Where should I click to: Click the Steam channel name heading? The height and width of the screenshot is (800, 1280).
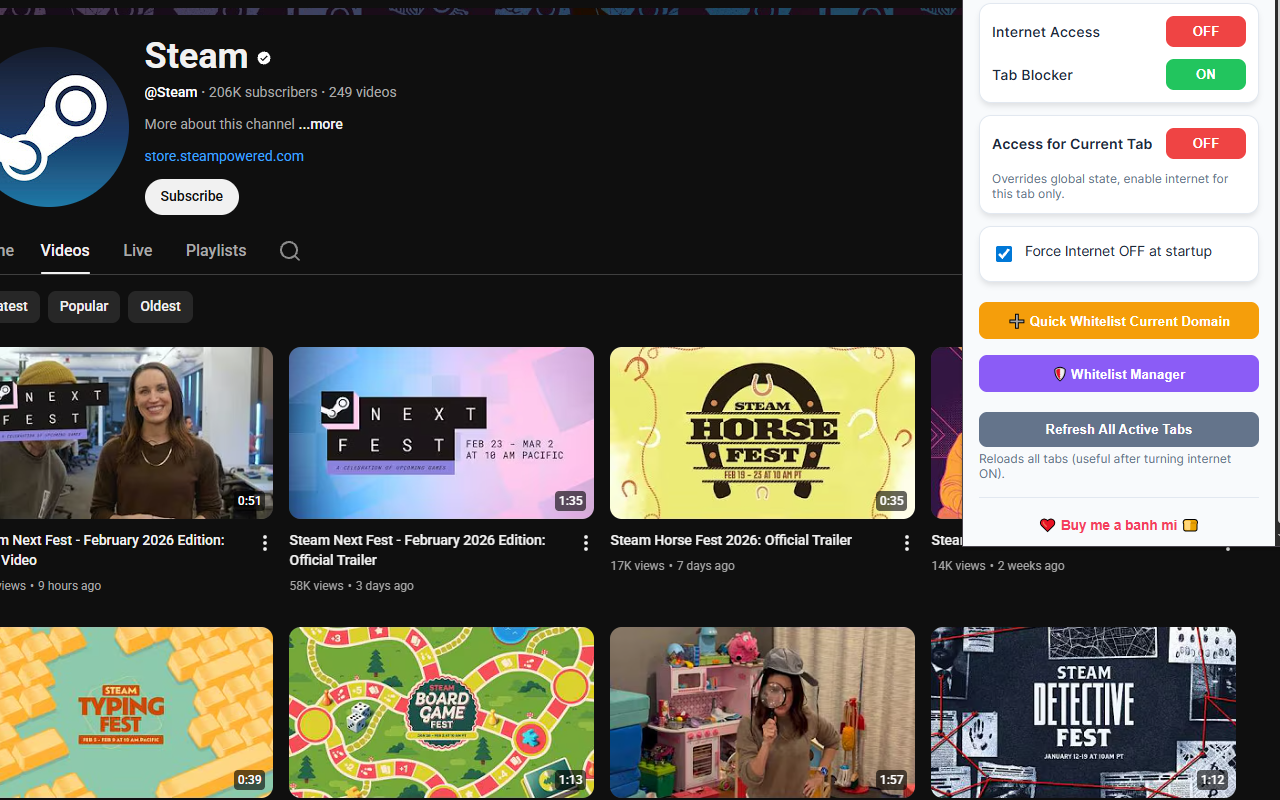pos(196,56)
